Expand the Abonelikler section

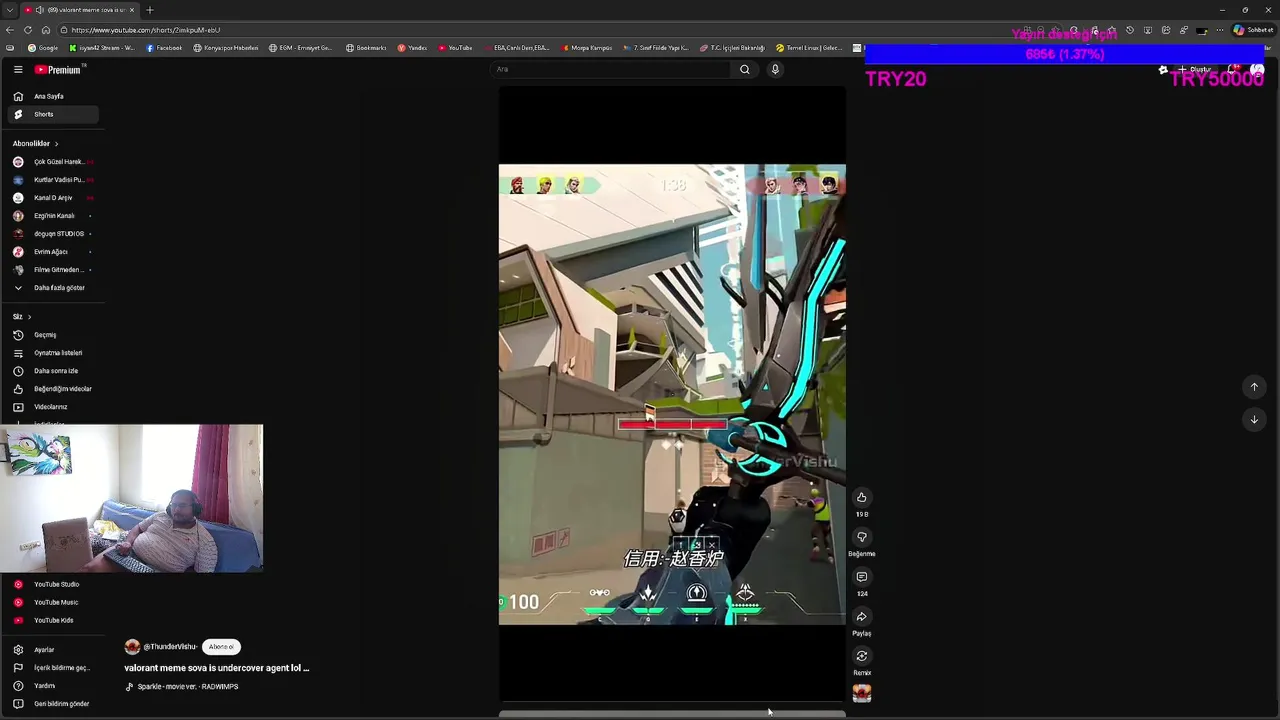pos(35,143)
